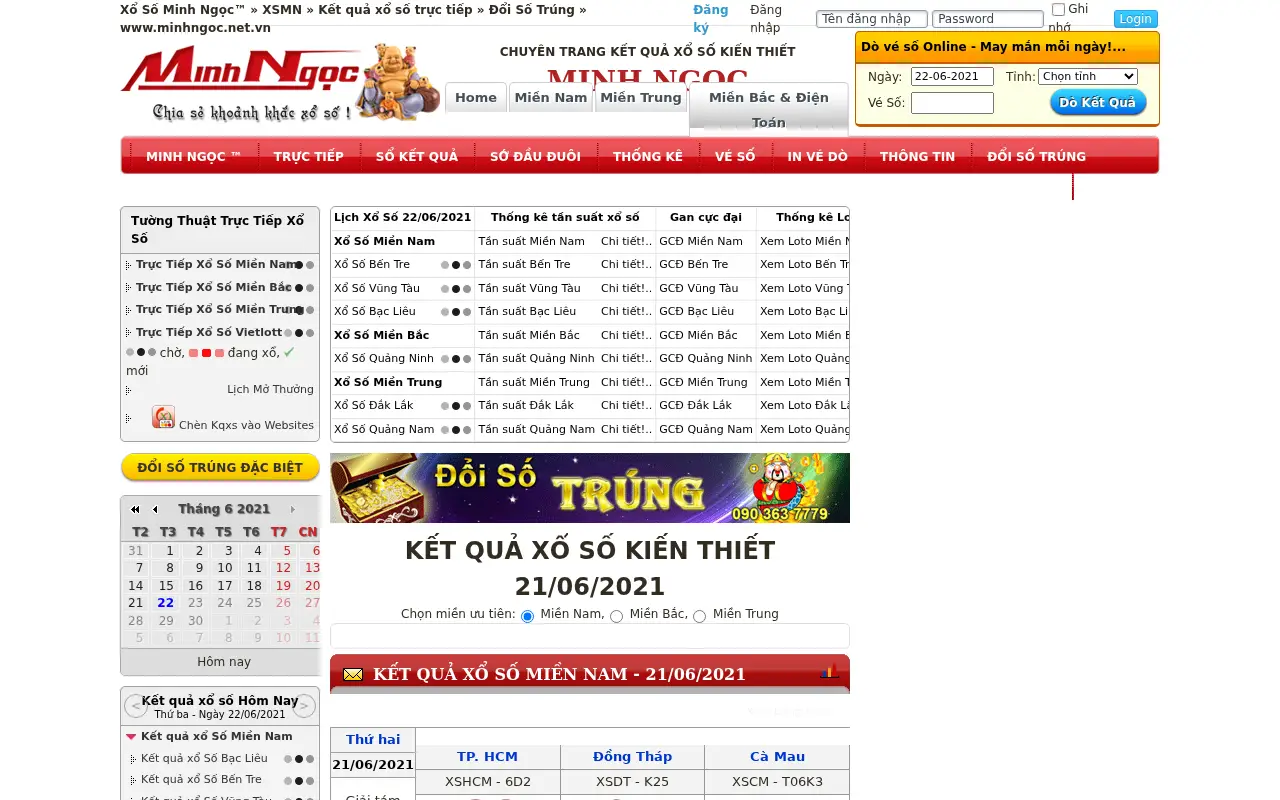Open Tần suất Bến Tre statistics
Screen dimensions: 1280x800
[x=524, y=264]
